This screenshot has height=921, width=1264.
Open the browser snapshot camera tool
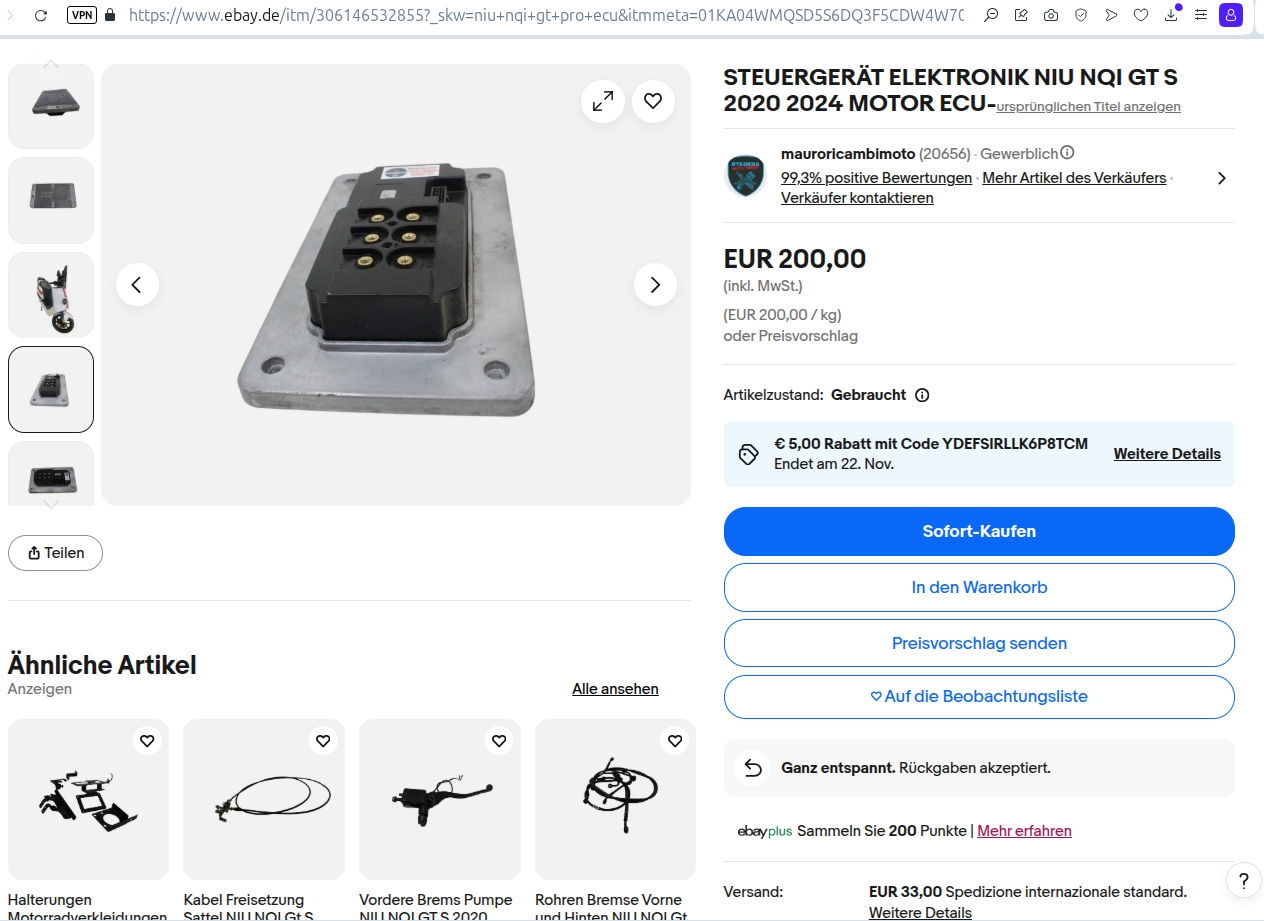(1051, 15)
